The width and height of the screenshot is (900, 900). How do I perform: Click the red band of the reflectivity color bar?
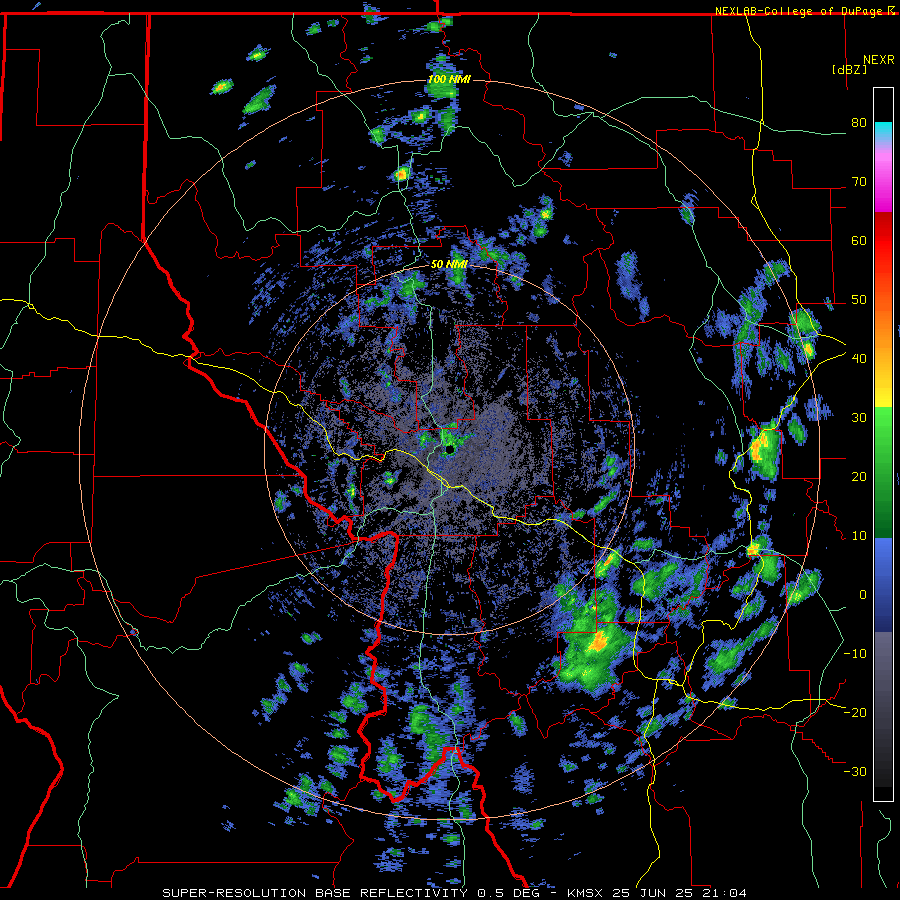[883, 257]
